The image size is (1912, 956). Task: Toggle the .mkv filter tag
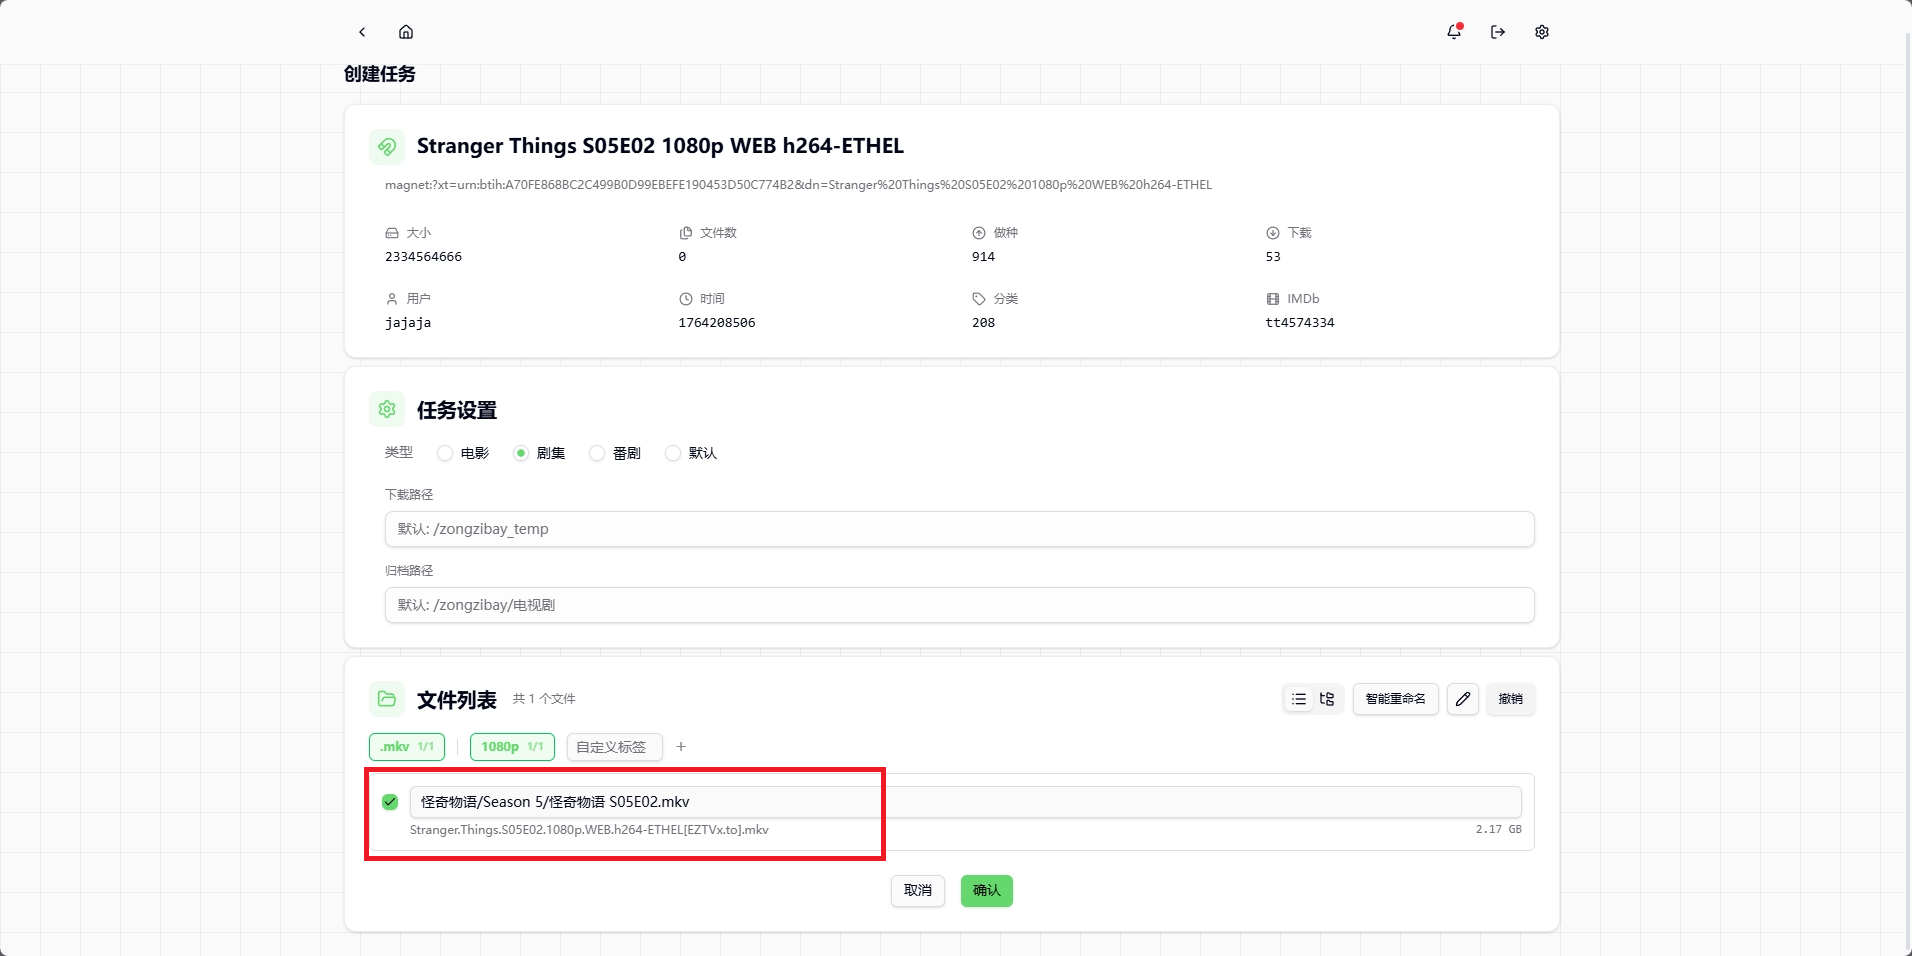406,747
